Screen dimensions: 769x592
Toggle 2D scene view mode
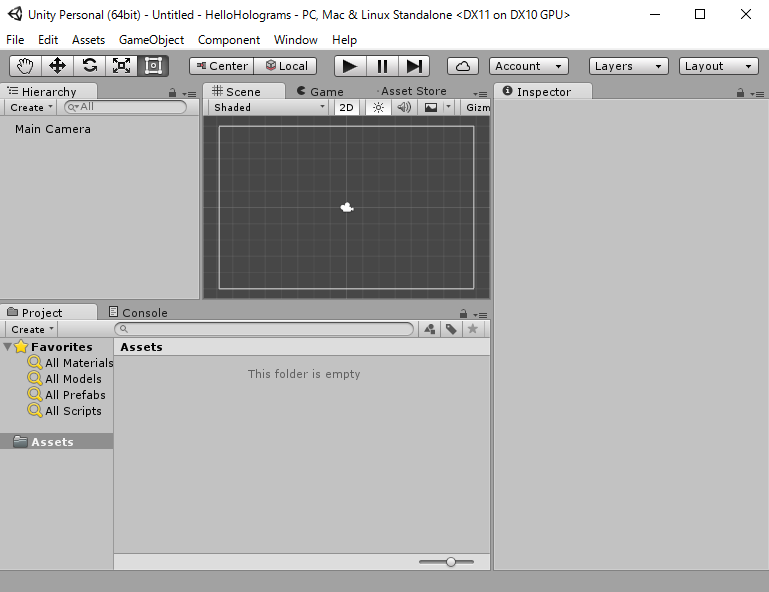pyautogui.click(x=346, y=107)
